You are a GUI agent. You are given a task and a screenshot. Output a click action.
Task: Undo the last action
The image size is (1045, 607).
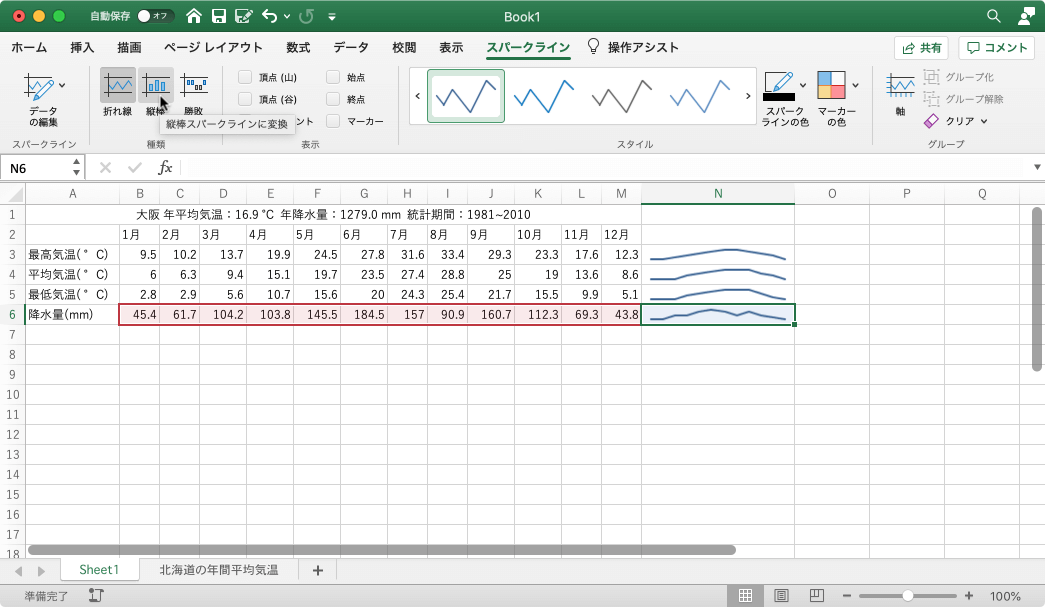click(269, 16)
